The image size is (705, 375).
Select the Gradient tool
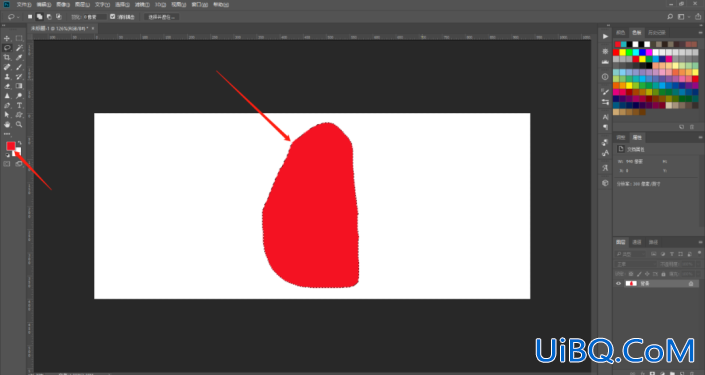coord(19,86)
